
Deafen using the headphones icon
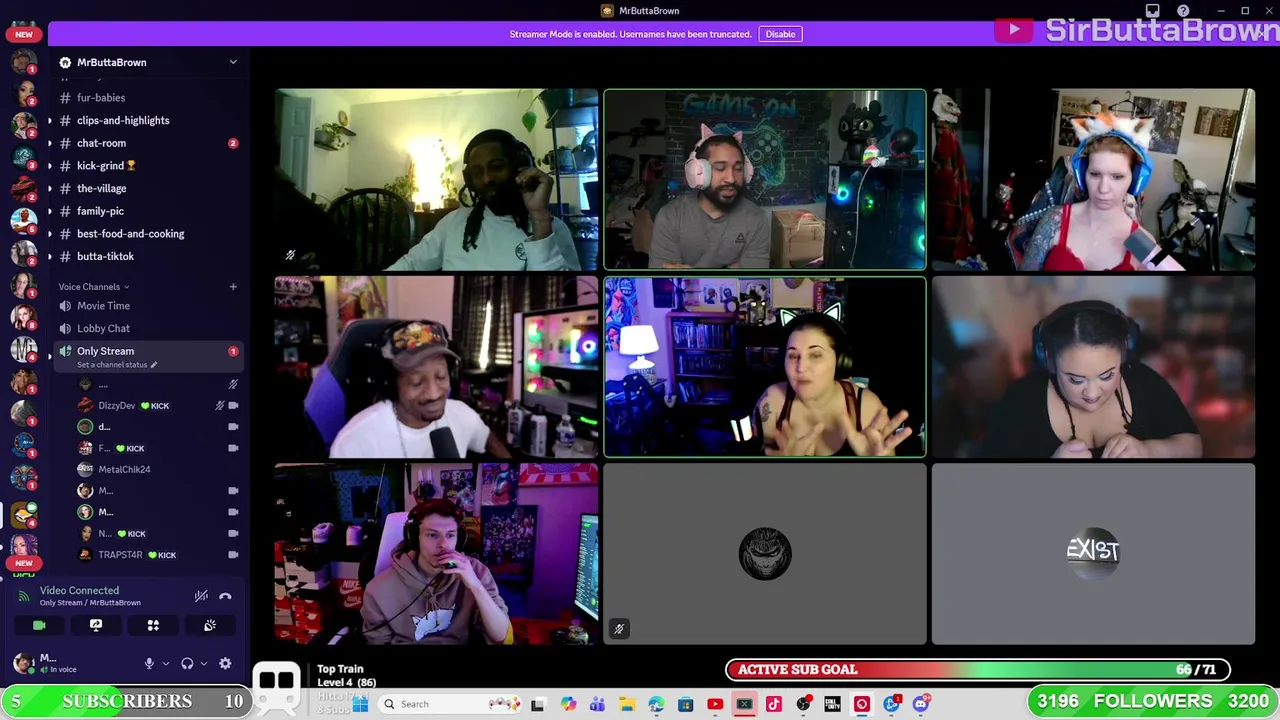click(187, 663)
